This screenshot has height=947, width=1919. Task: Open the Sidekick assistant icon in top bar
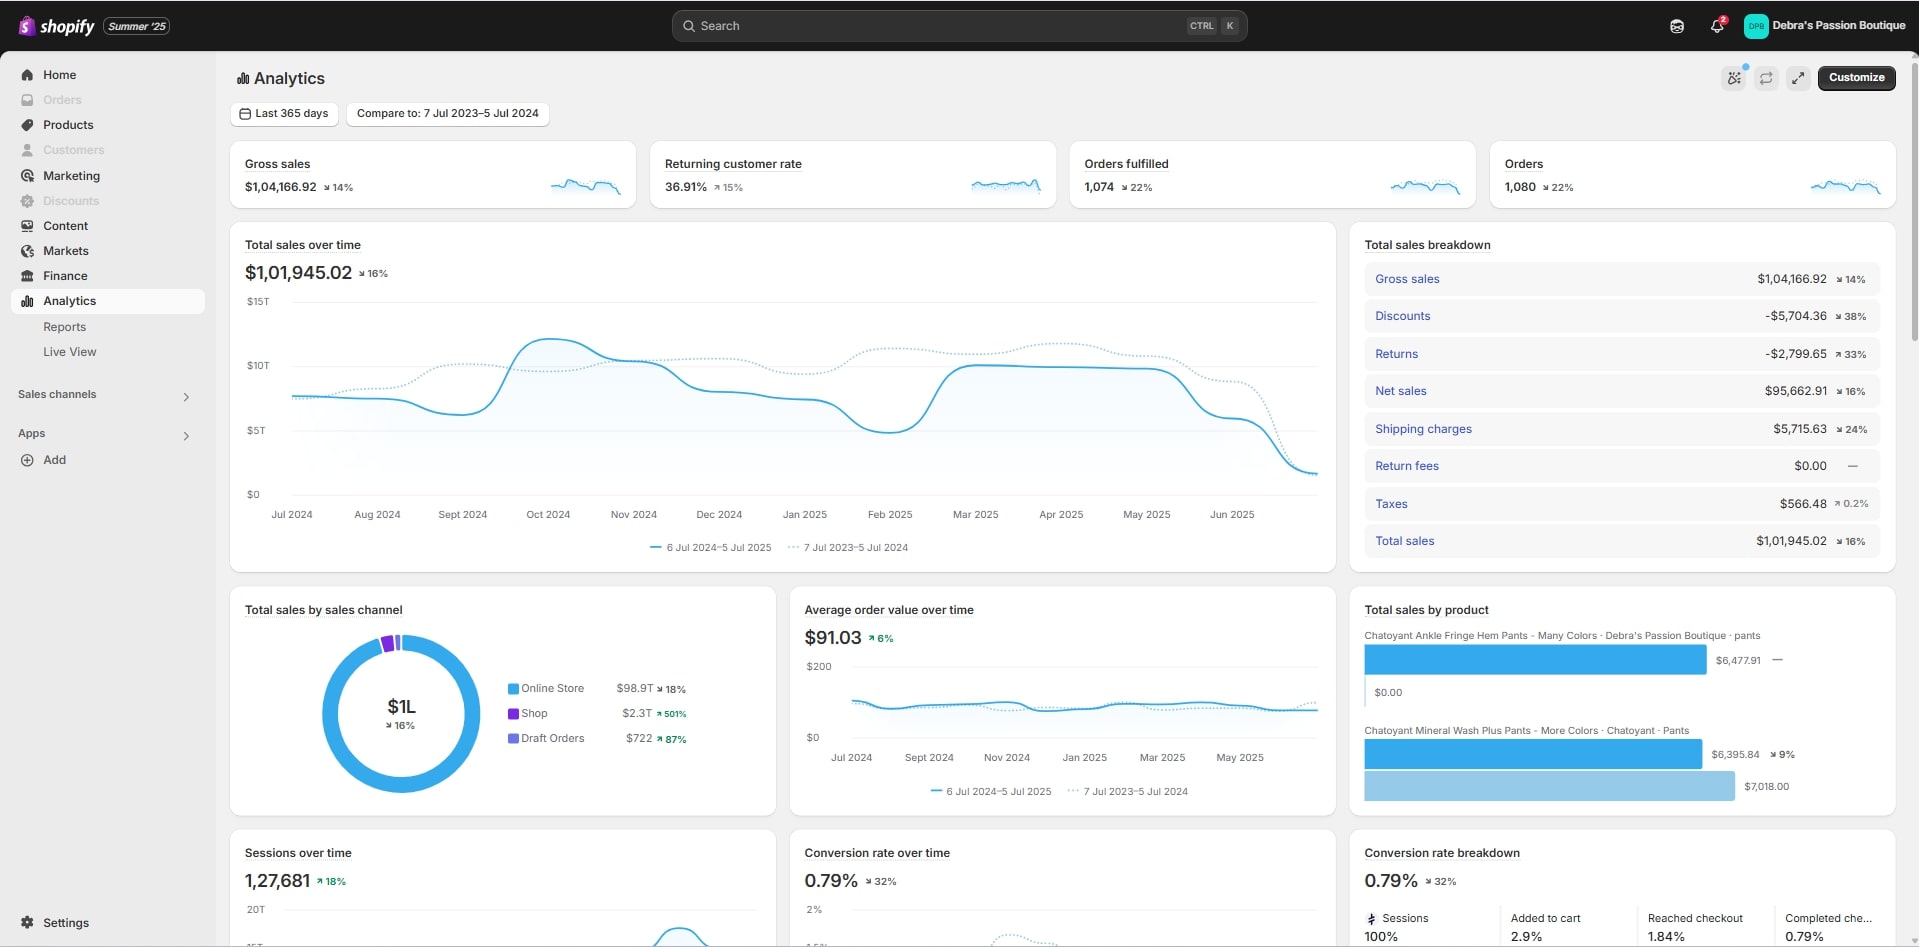click(1677, 26)
